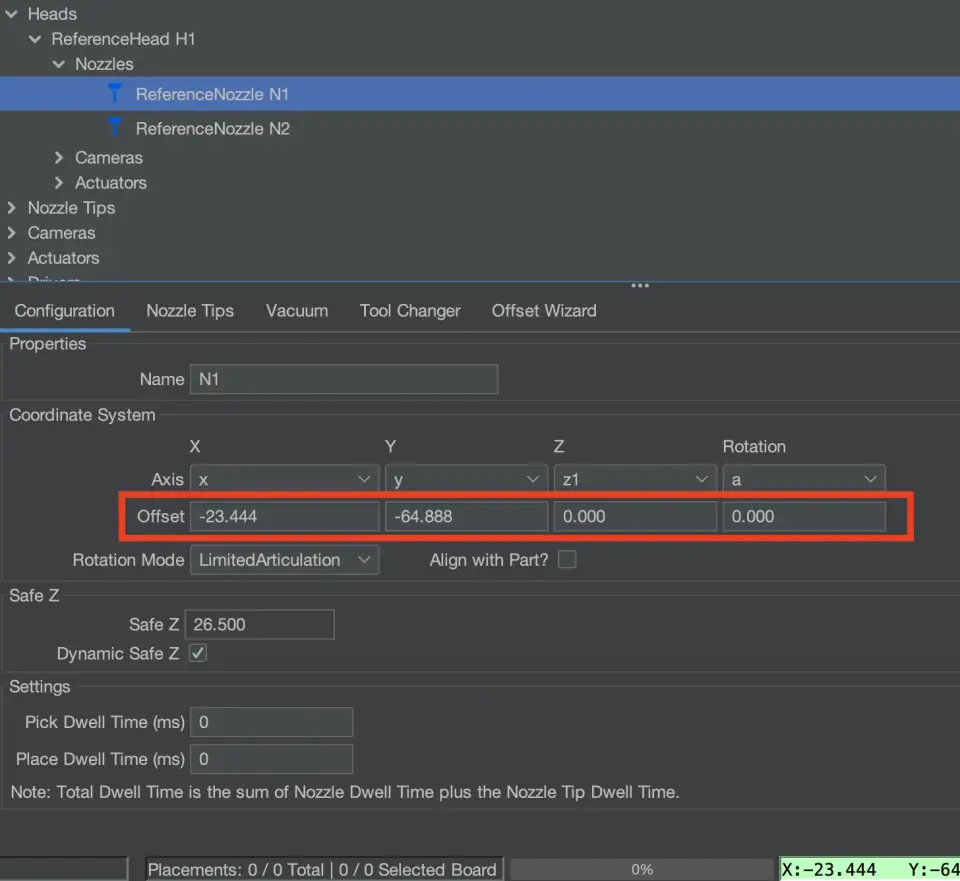Viewport: 960px width, 881px height.
Task: Click the Safe Z value field
Action: click(x=259, y=624)
